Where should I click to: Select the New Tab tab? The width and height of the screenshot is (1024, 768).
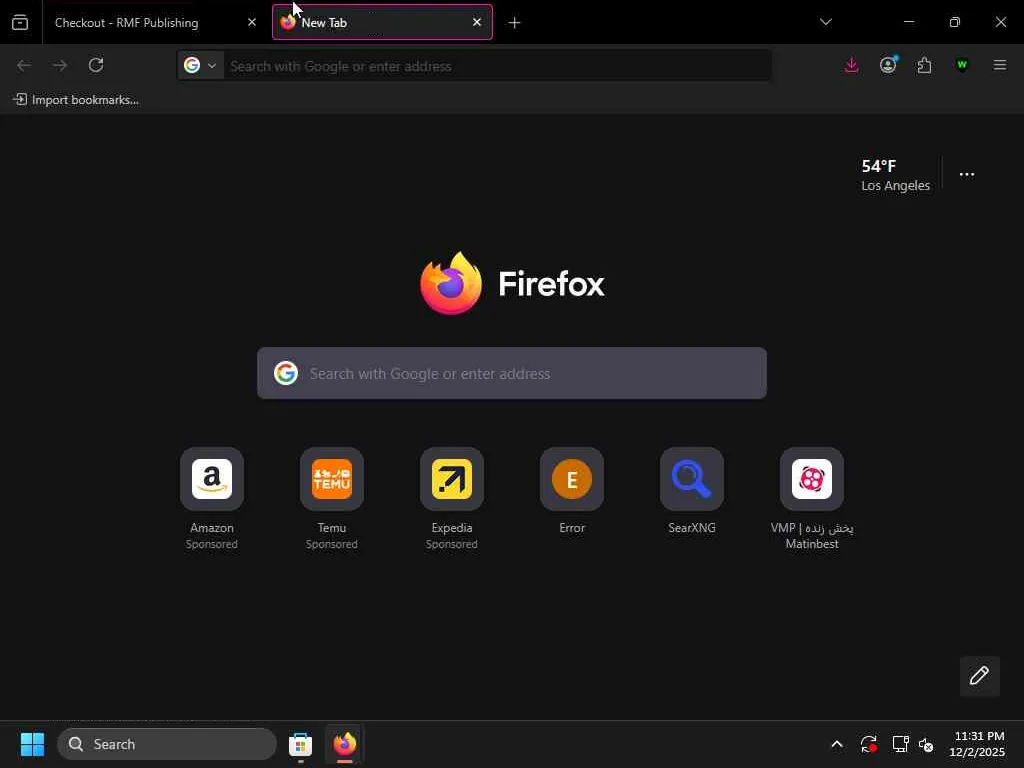tap(382, 22)
